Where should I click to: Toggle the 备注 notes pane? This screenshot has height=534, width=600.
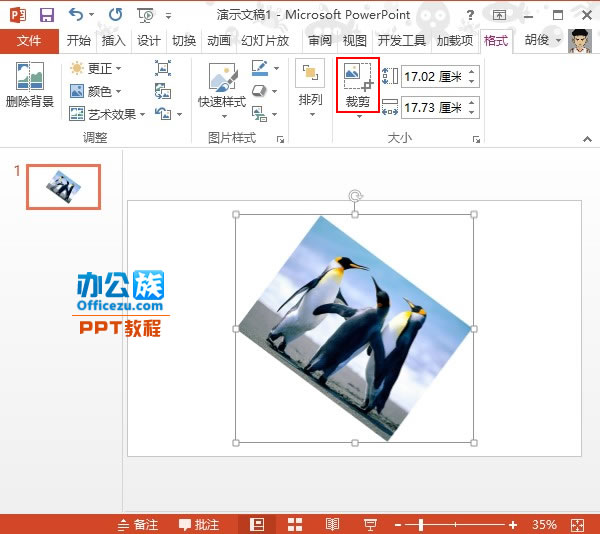[138, 524]
